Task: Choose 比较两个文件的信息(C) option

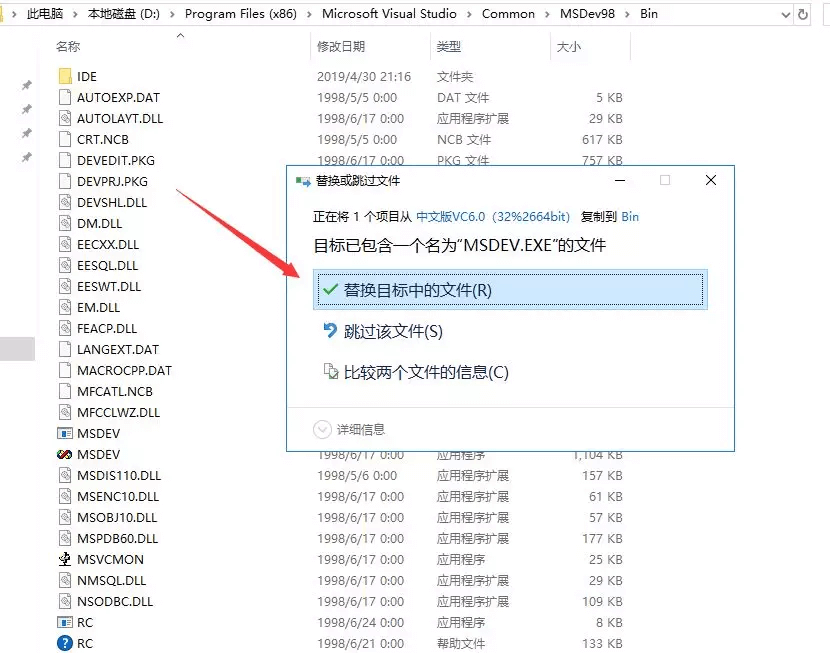Action: click(416, 373)
